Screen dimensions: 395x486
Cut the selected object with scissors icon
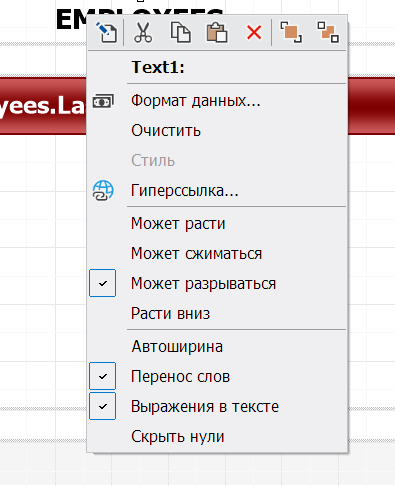(x=143, y=32)
